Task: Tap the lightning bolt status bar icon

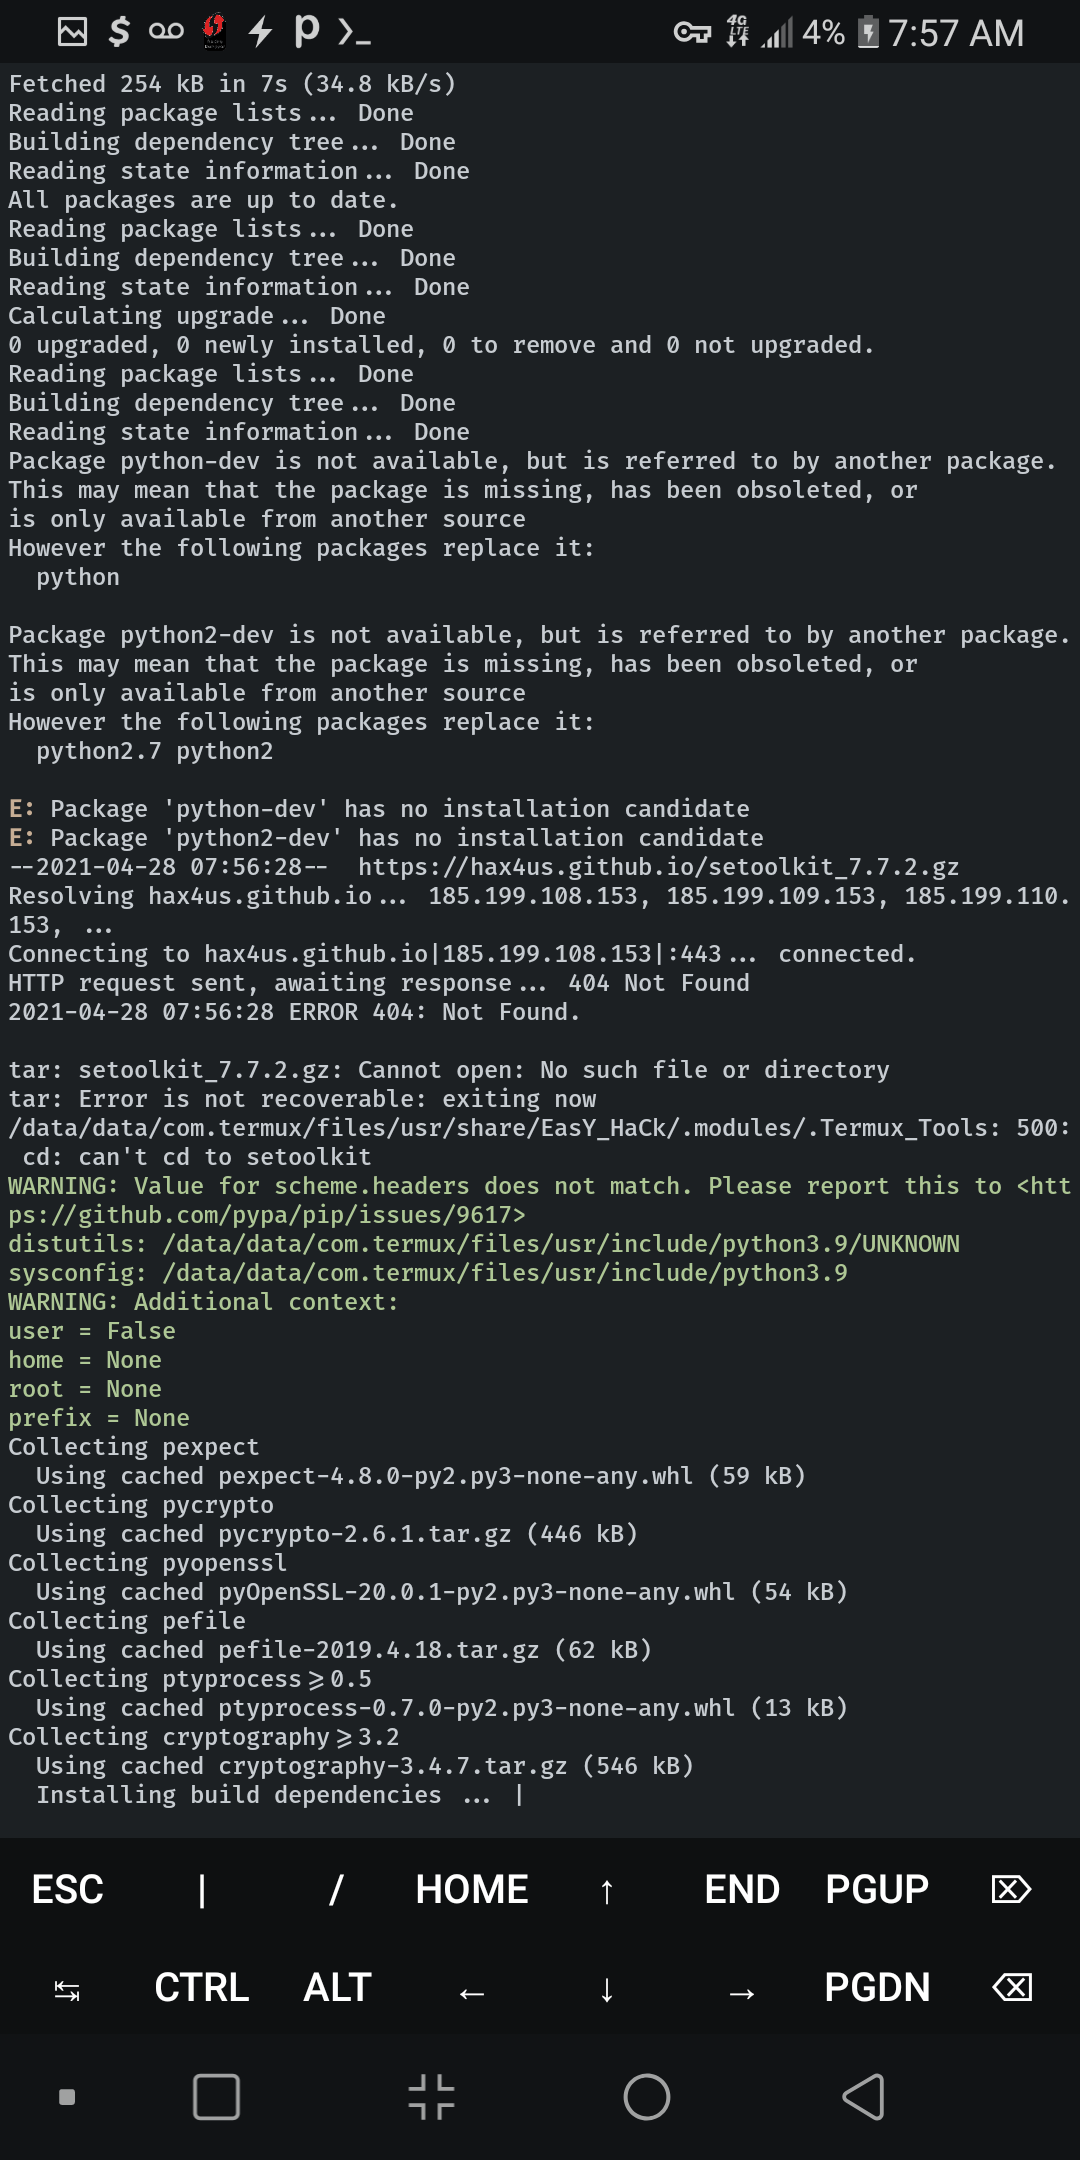Action: 260,33
